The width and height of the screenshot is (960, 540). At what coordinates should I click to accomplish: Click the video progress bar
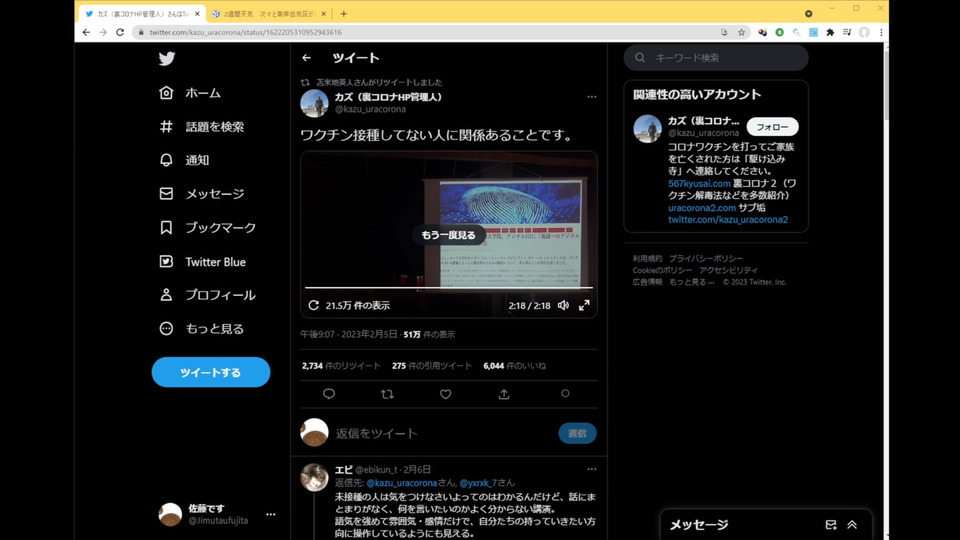pyautogui.click(x=449, y=287)
